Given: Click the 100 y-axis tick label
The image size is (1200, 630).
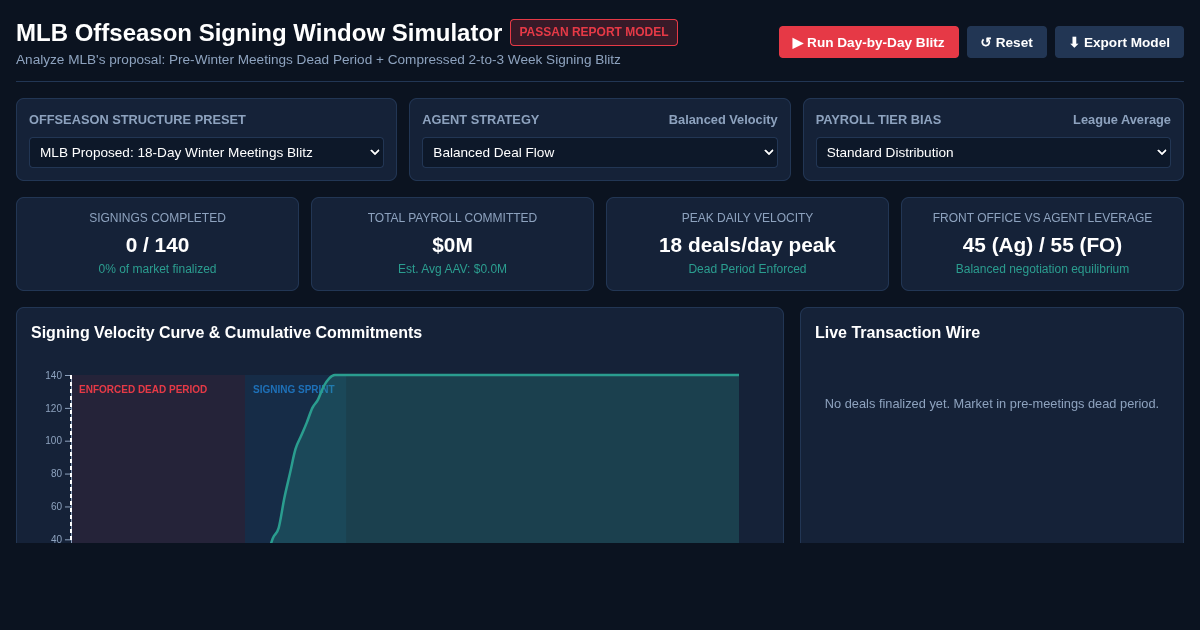Looking at the screenshot, I should [x=53, y=441].
